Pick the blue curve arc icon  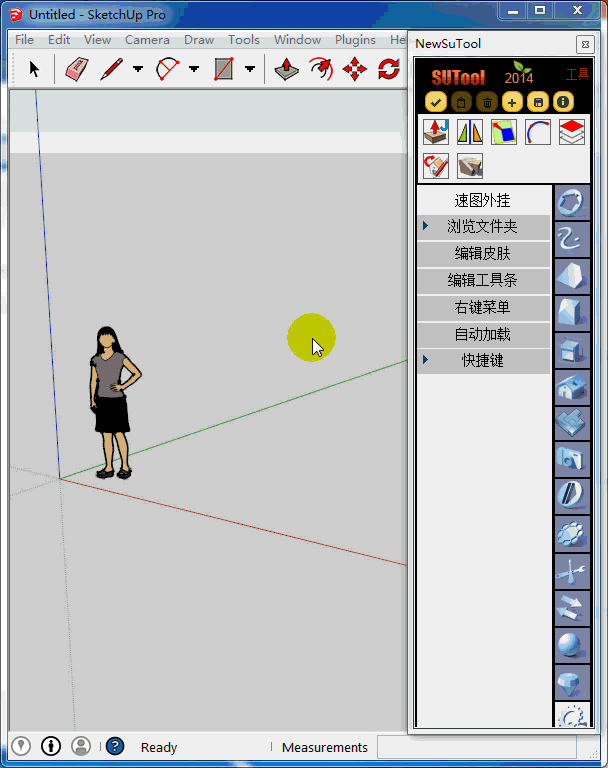[x=538, y=132]
